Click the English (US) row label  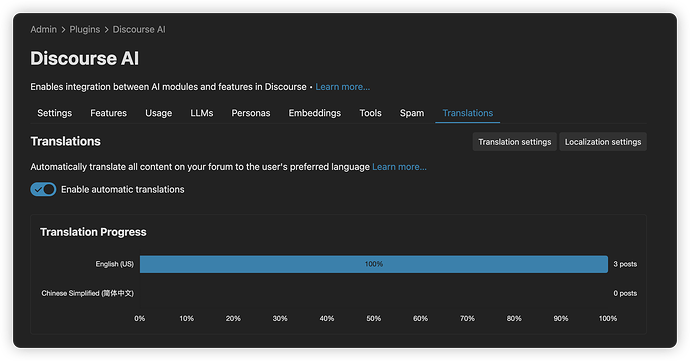coord(114,264)
